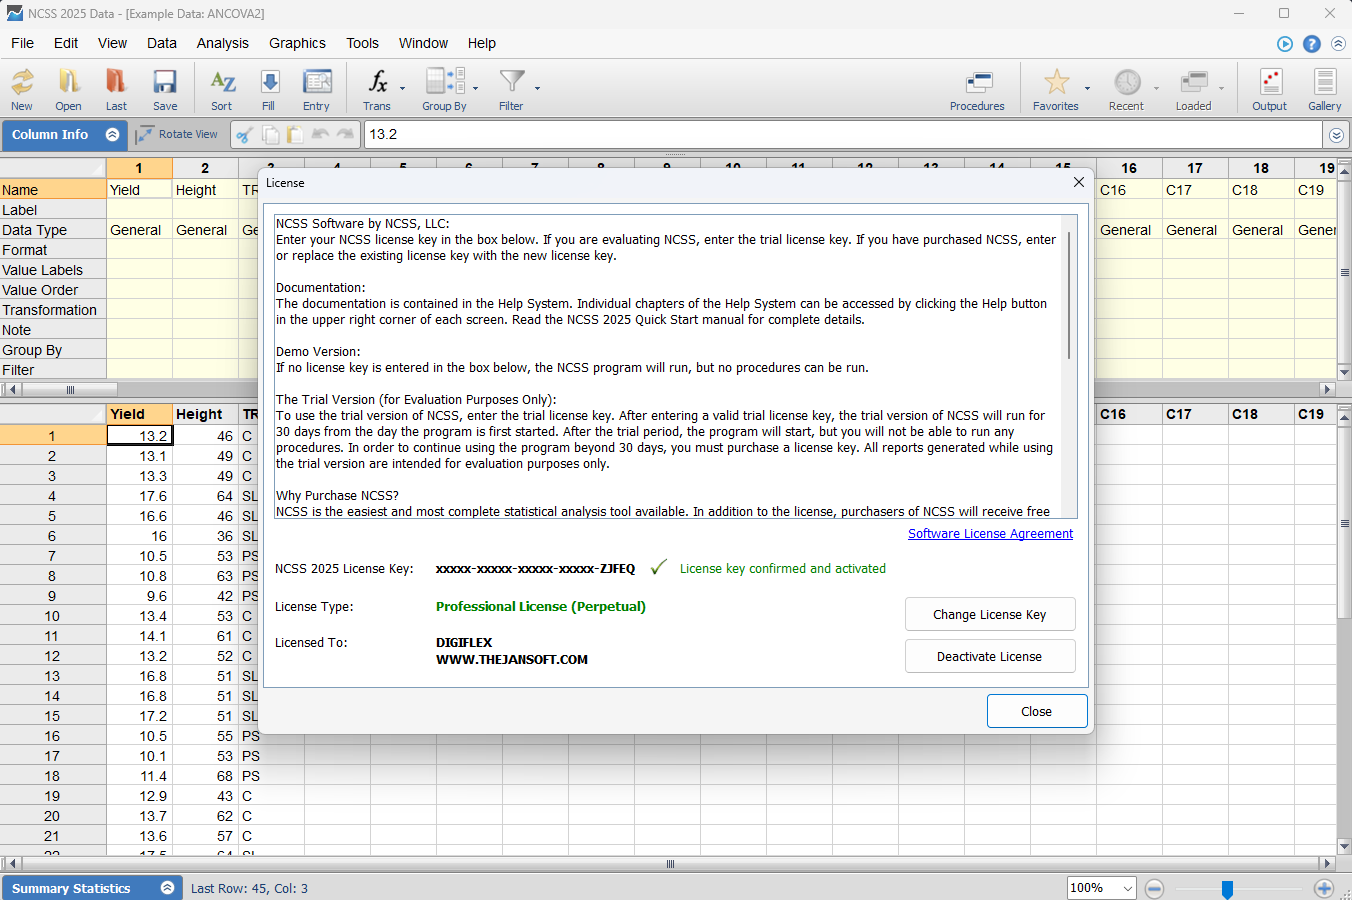Viewport: 1352px width, 900px height.
Task: Open the File menu
Action: pos(22,43)
